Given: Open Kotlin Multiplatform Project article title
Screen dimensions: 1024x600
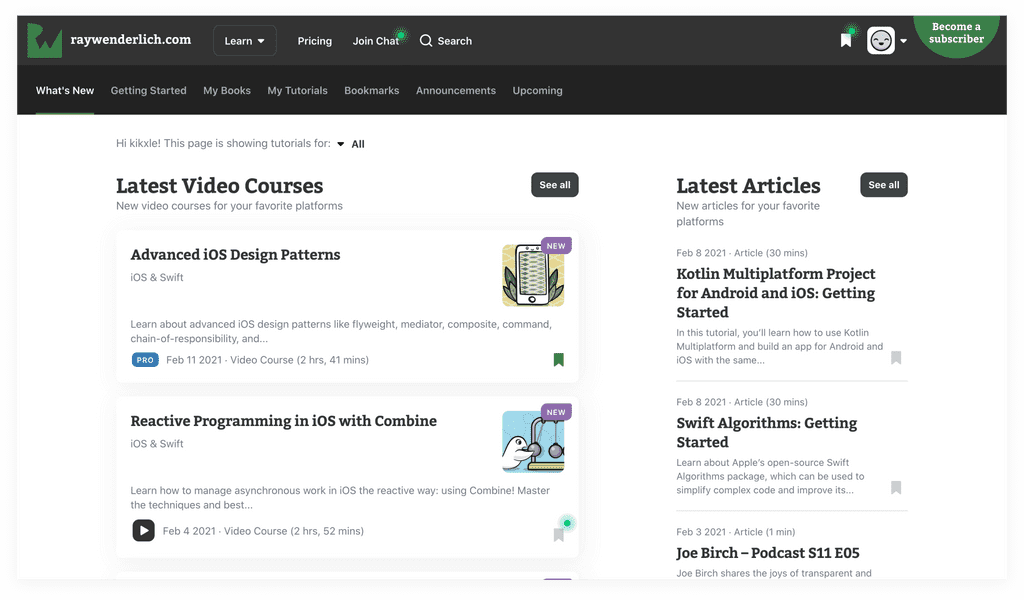Looking at the screenshot, I should [776, 292].
